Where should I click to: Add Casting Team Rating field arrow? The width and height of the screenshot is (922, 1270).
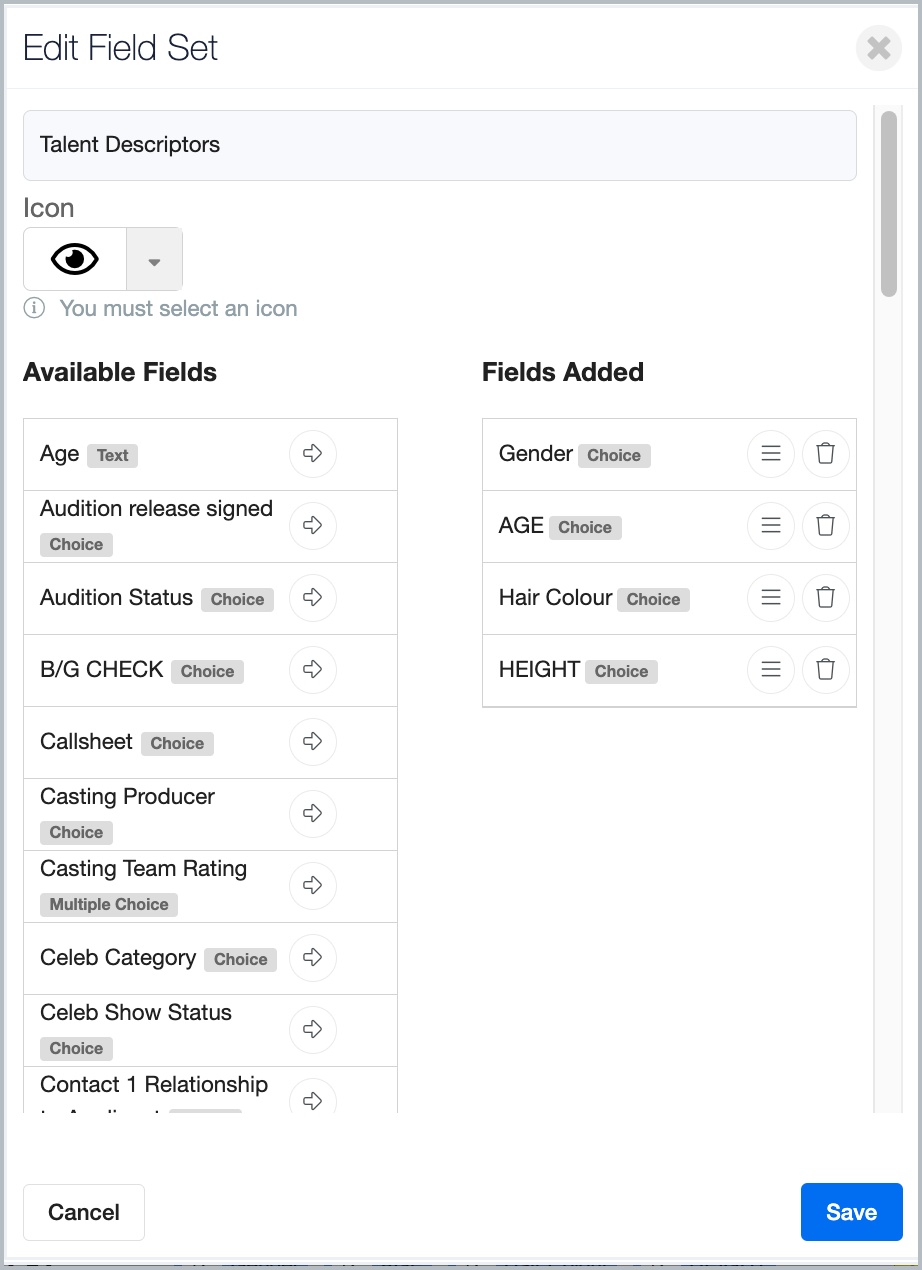point(313,886)
